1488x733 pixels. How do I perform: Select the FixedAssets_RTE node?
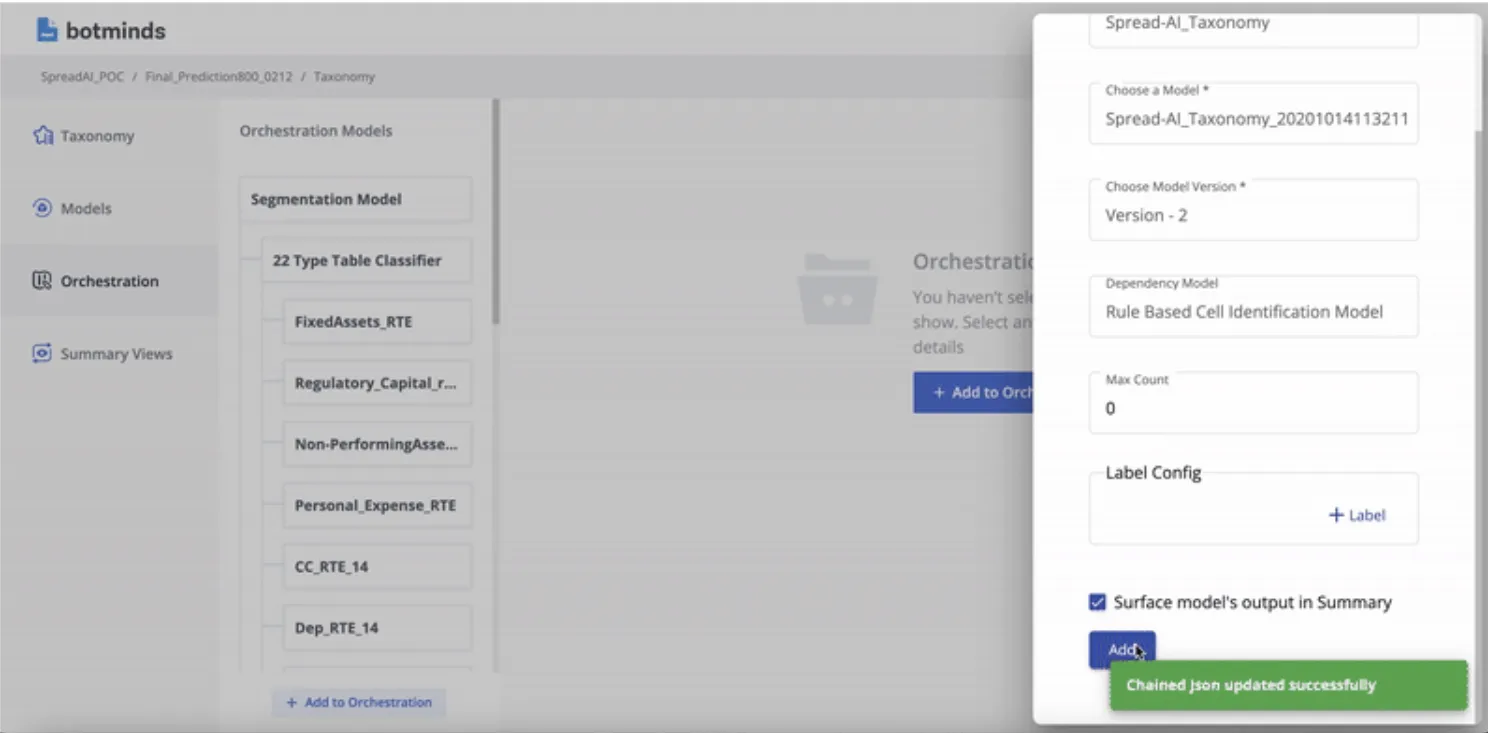click(x=377, y=322)
